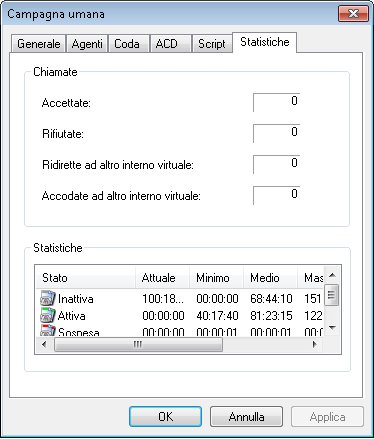The image size is (374, 439).
Task: Click the Accettate value field
Action: tap(277, 102)
